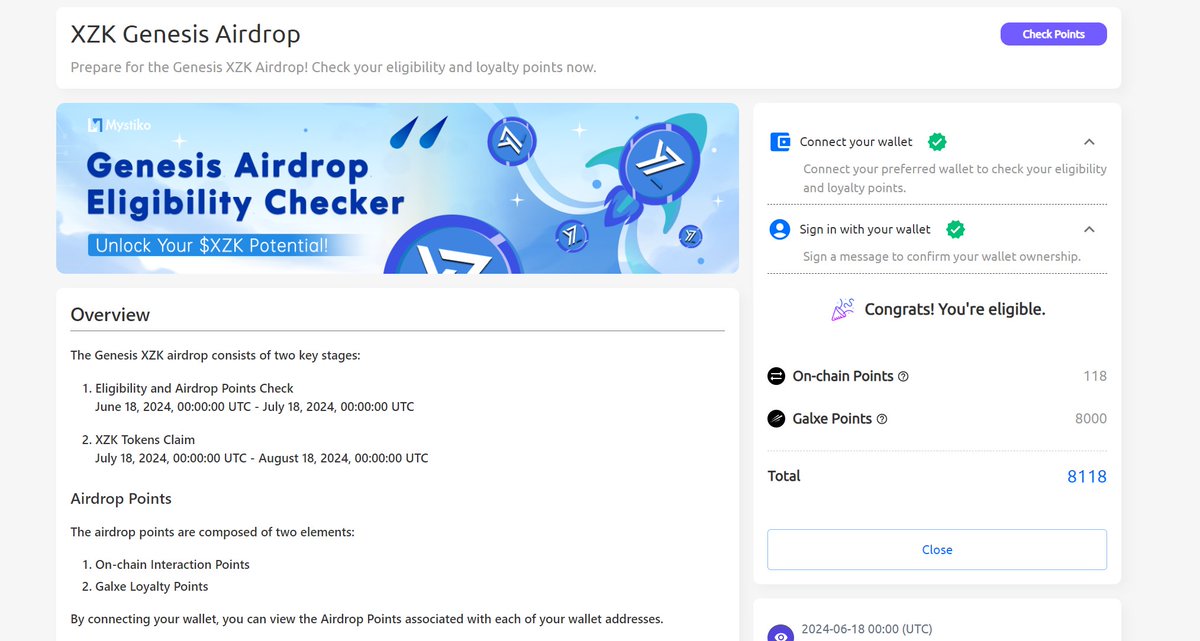The width and height of the screenshot is (1200, 641).
Task: Click the Genesis Airdrop Eligibility Checker banner
Action: point(397,188)
